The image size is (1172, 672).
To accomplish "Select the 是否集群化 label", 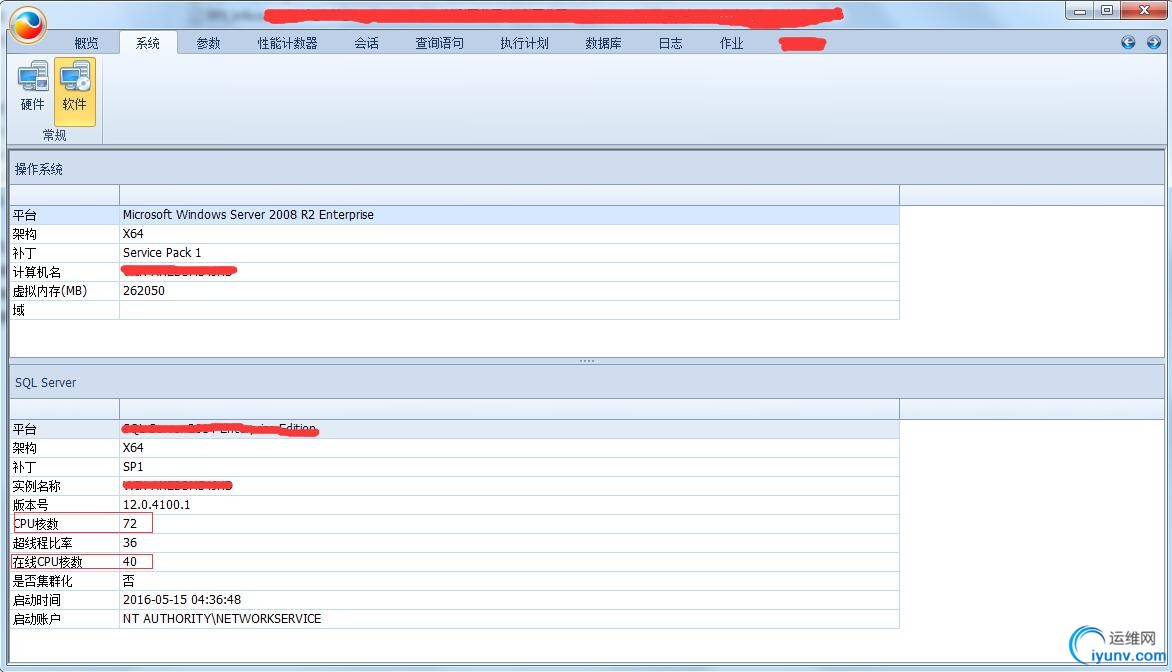I will tap(43, 581).
